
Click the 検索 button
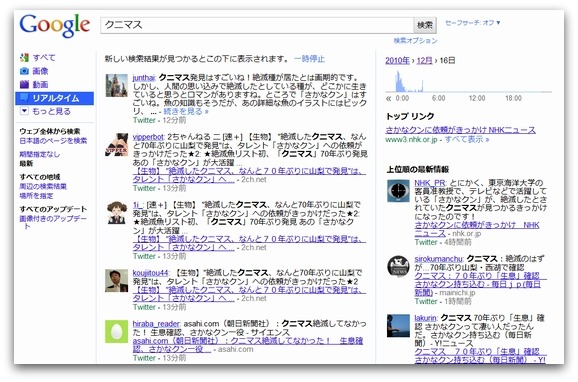[x=425, y=25]
